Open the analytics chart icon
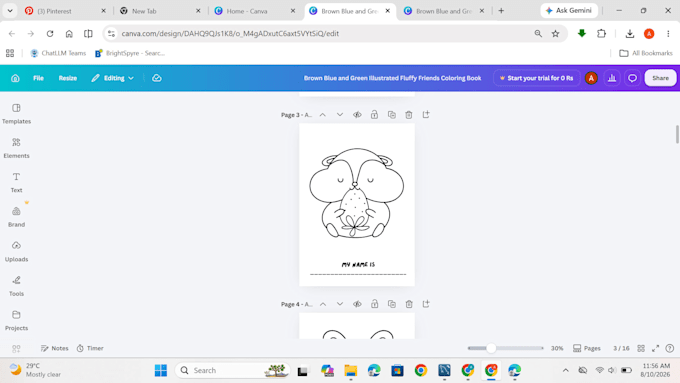Image resolution: width=680 pixels, height=383 pixels. [612, 78]
